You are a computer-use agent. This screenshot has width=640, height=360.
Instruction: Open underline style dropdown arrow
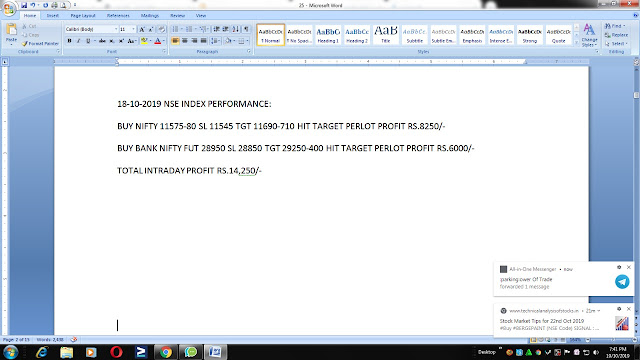[94, 41]
